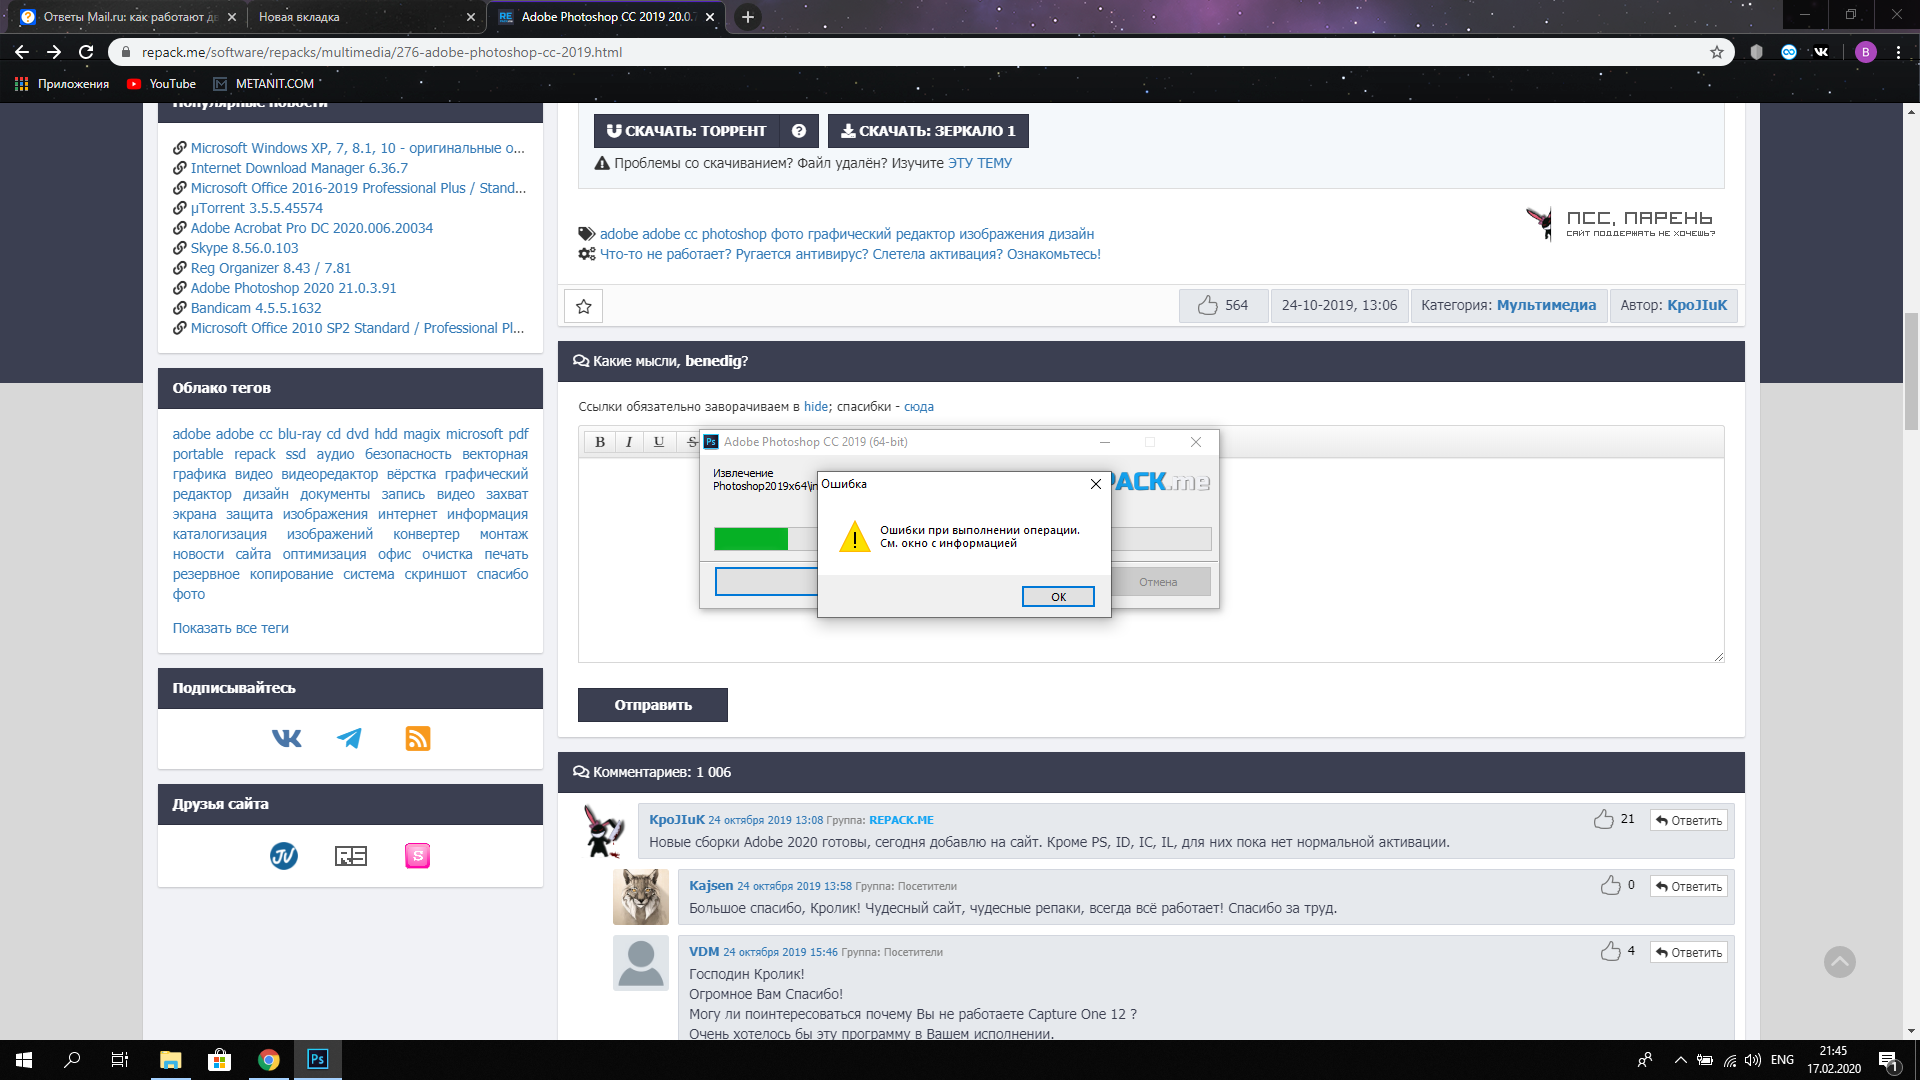Open the first blue friend site icon
The image size is (1920, 1080).
click(x=284, y=856)
